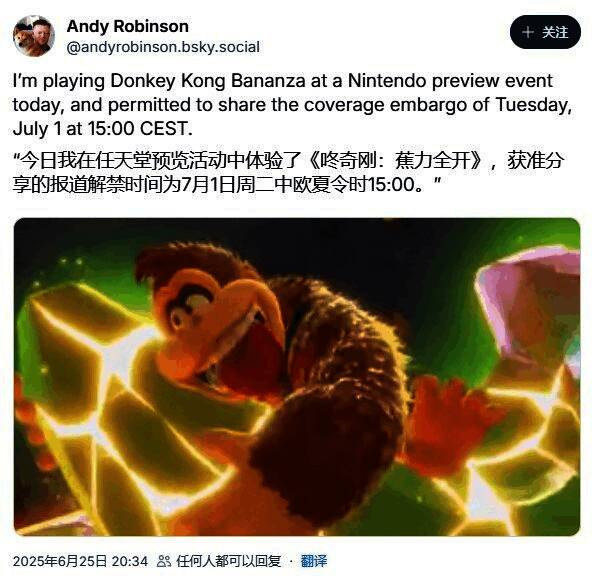Click the dog in the profile avatar

click(x=23, y=40)
